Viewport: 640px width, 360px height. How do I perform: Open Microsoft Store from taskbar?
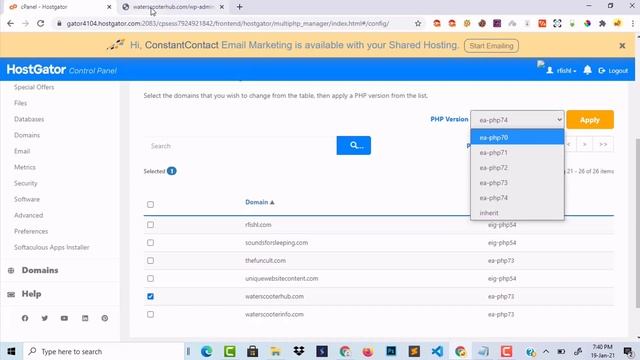(253, 351)
